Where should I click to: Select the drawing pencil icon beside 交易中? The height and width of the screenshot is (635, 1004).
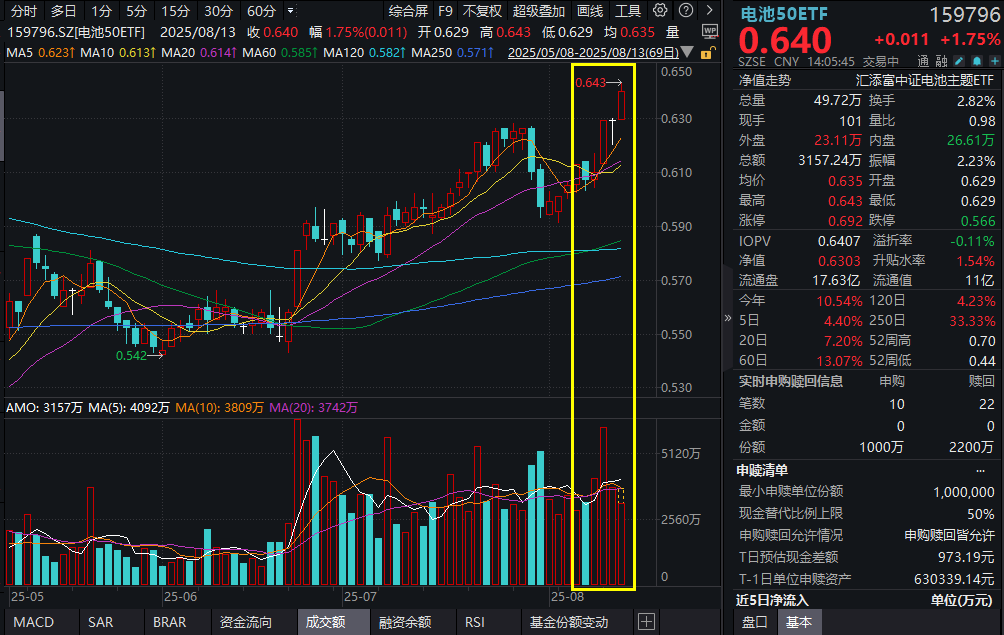click(x=957, y=60)
